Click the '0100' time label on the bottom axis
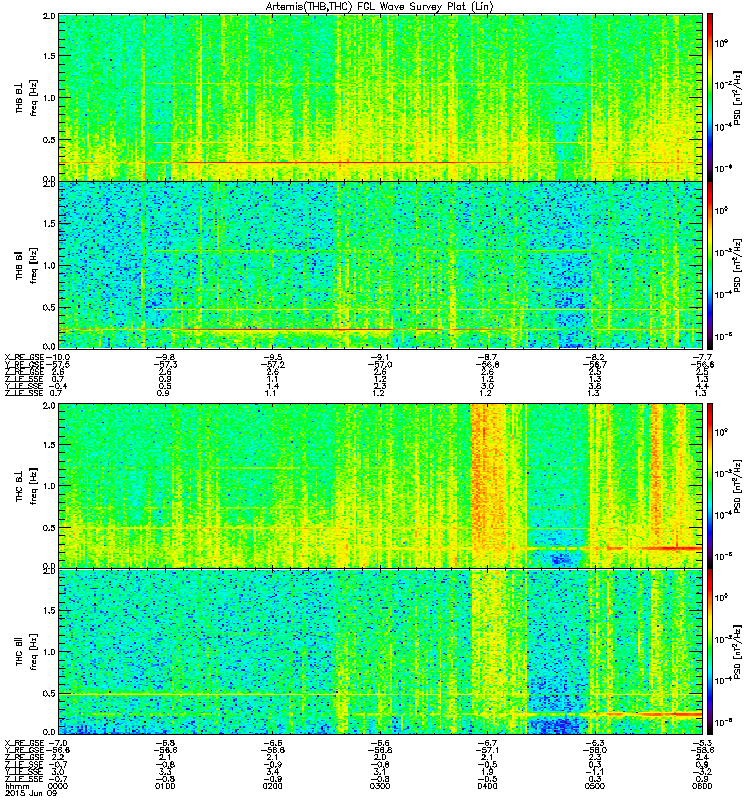Viewport: 750px width, 800px height. [x=165, y=786]
